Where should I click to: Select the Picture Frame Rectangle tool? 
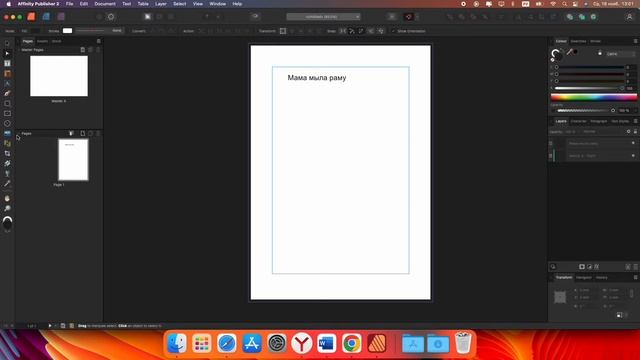pyautogui.click(x=7, y=113)
